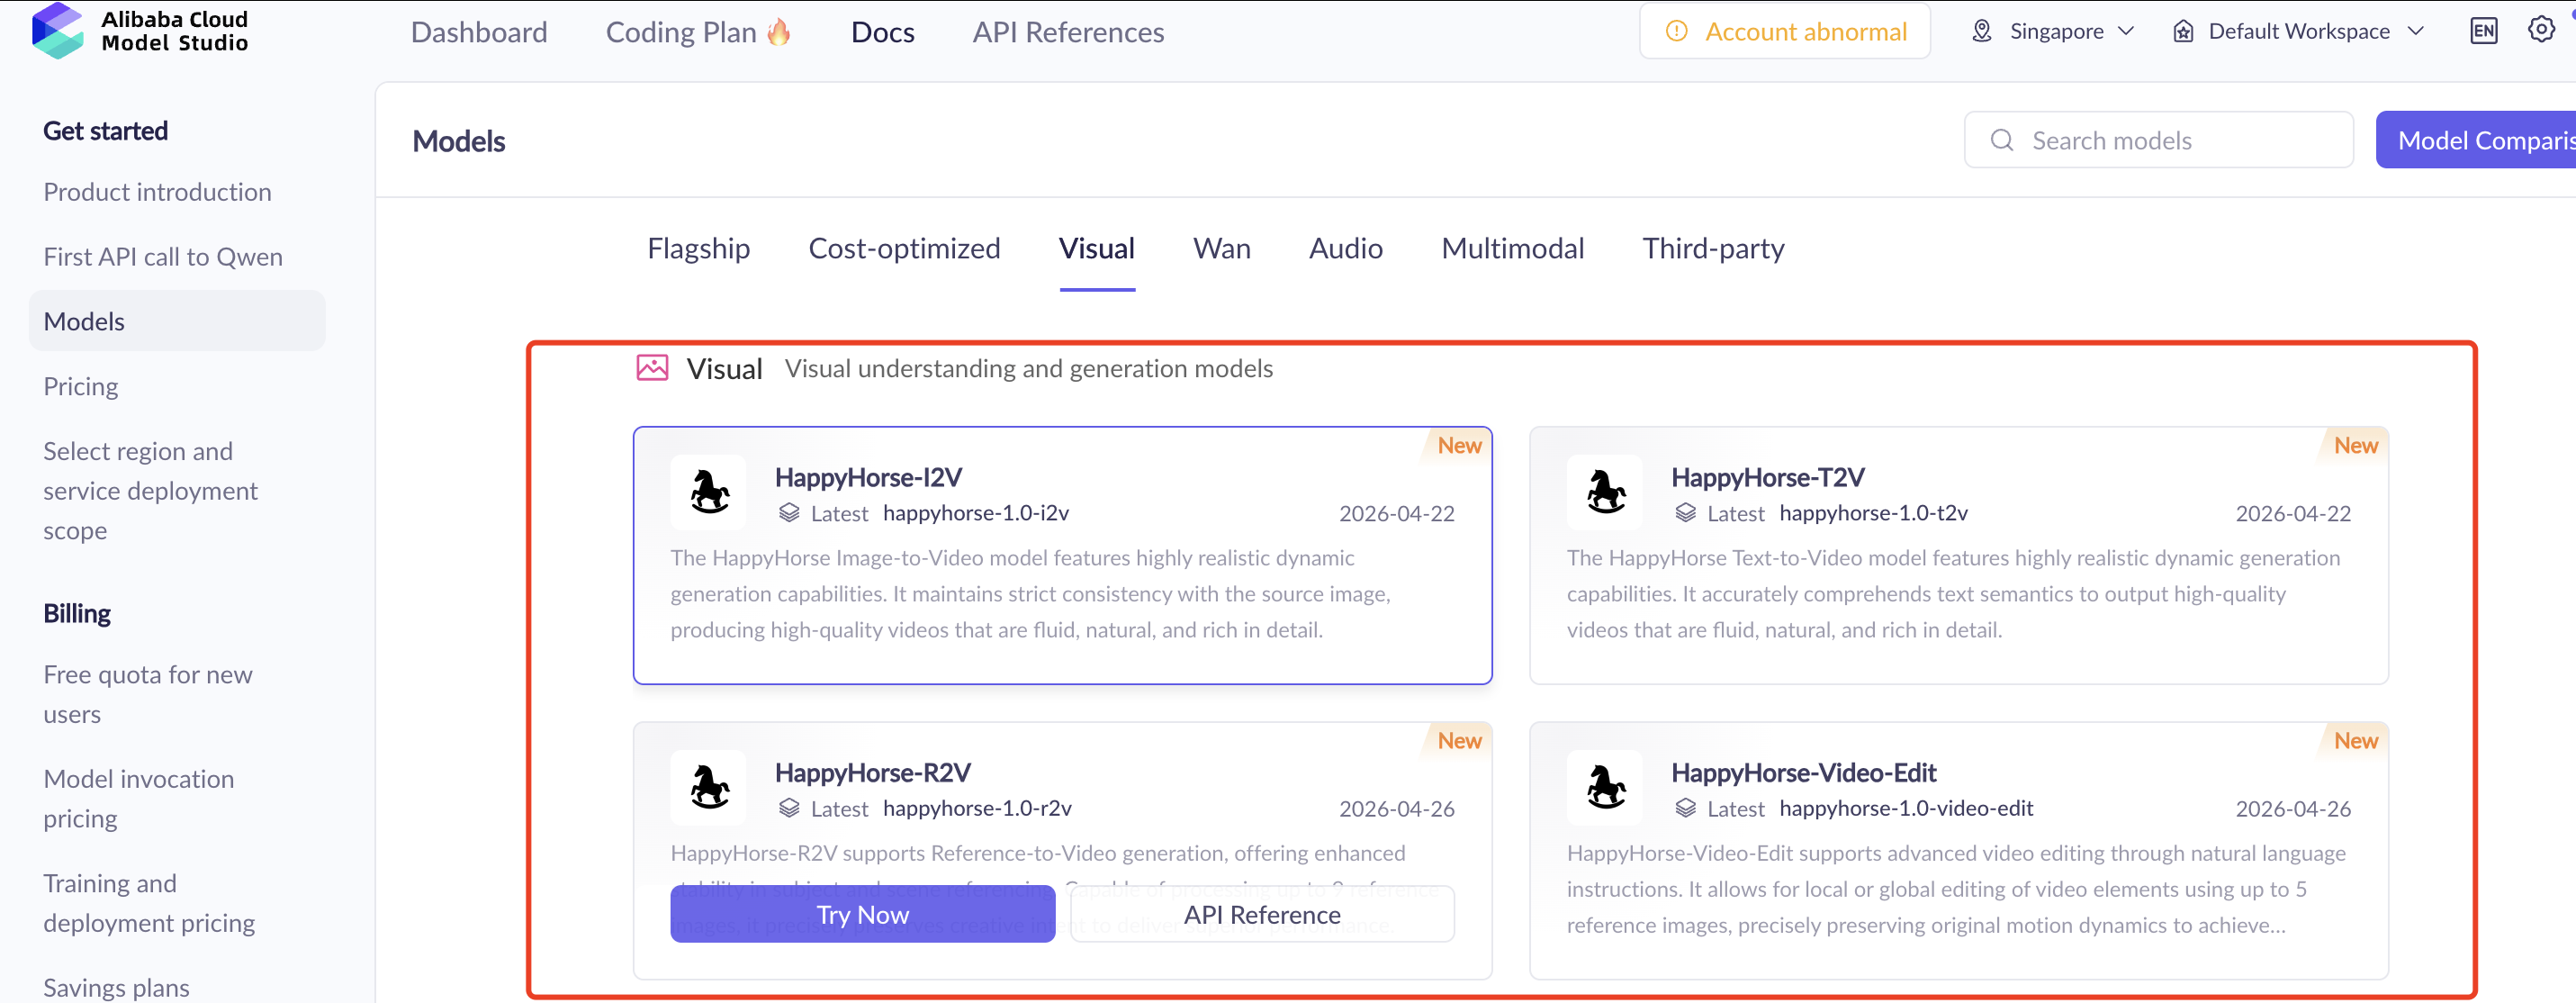The image size is (2576, 1003).
Task: Click API Reference on HappyHorse-R2V card
Action: click(x=1262, y=914)
